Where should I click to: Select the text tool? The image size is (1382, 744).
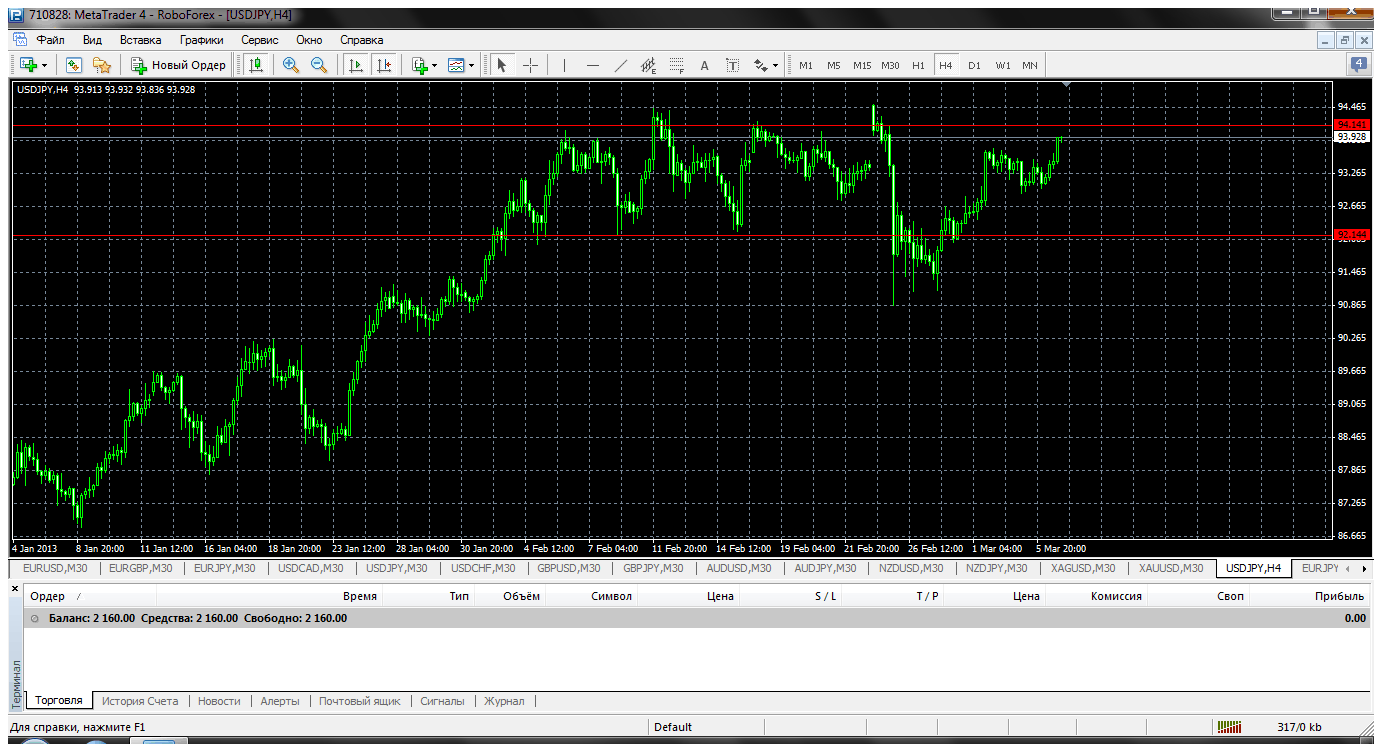(704, 65)
